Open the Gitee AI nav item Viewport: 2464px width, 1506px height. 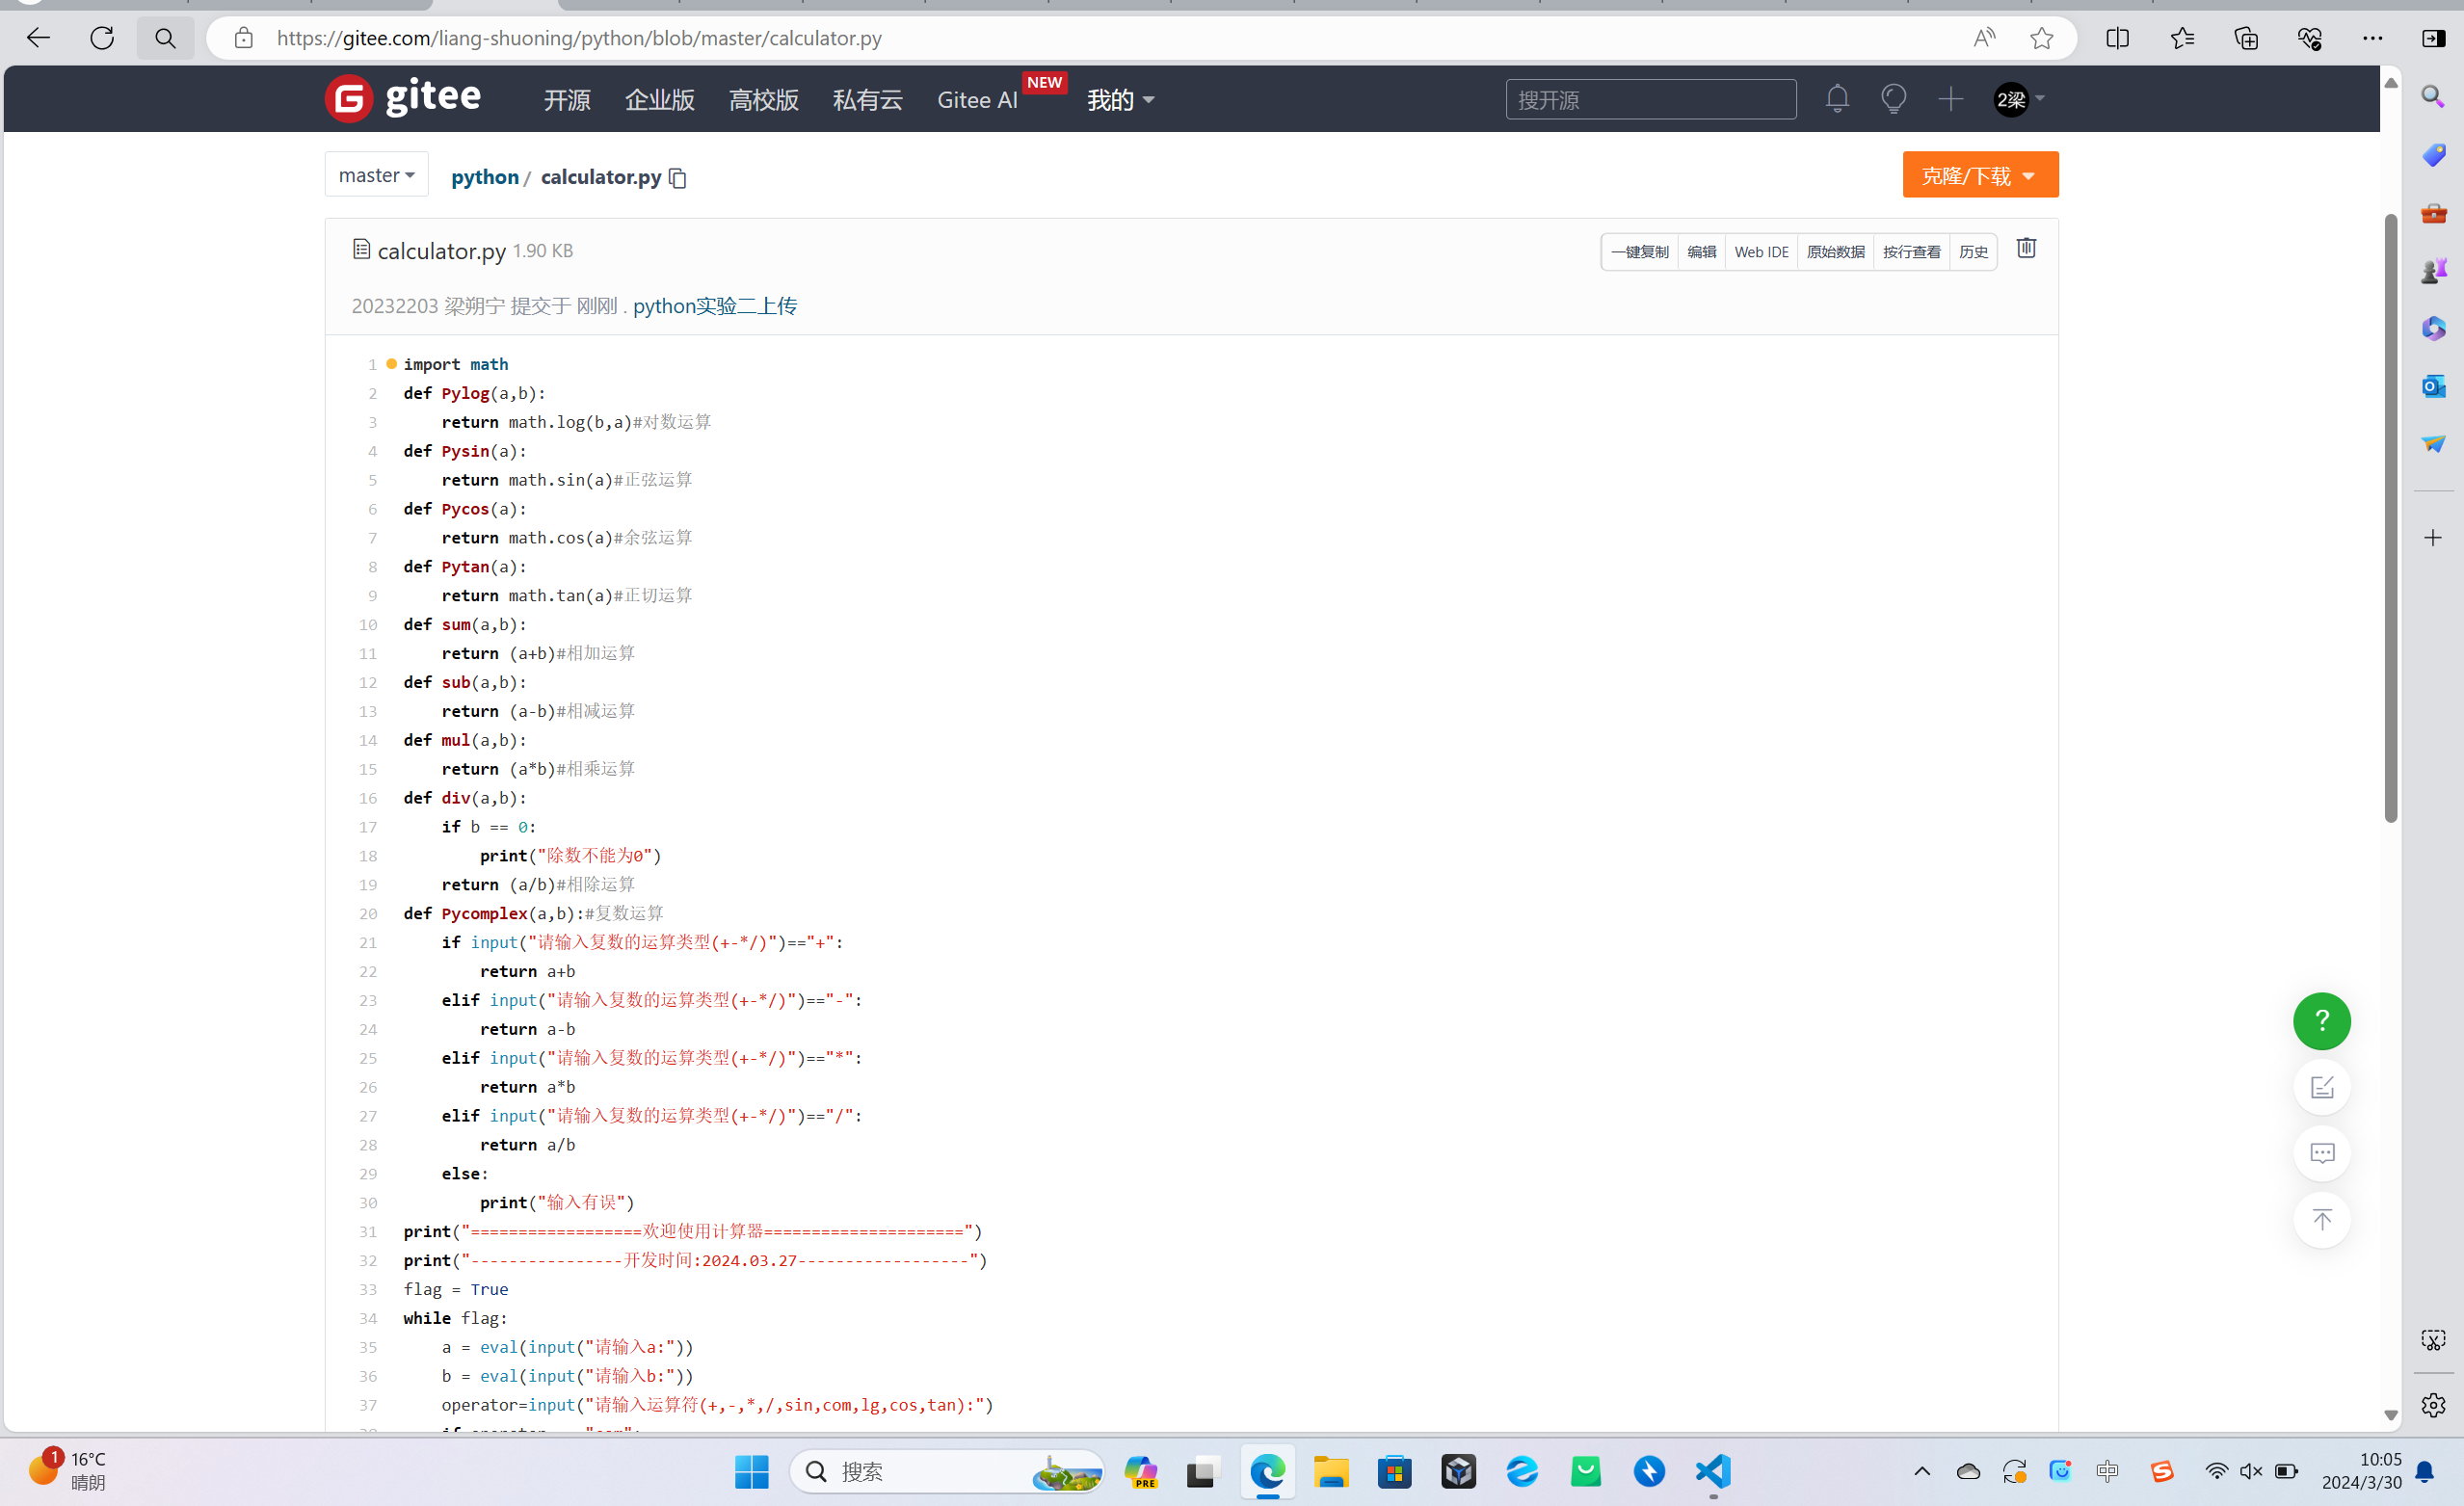(x=976, y=100)
